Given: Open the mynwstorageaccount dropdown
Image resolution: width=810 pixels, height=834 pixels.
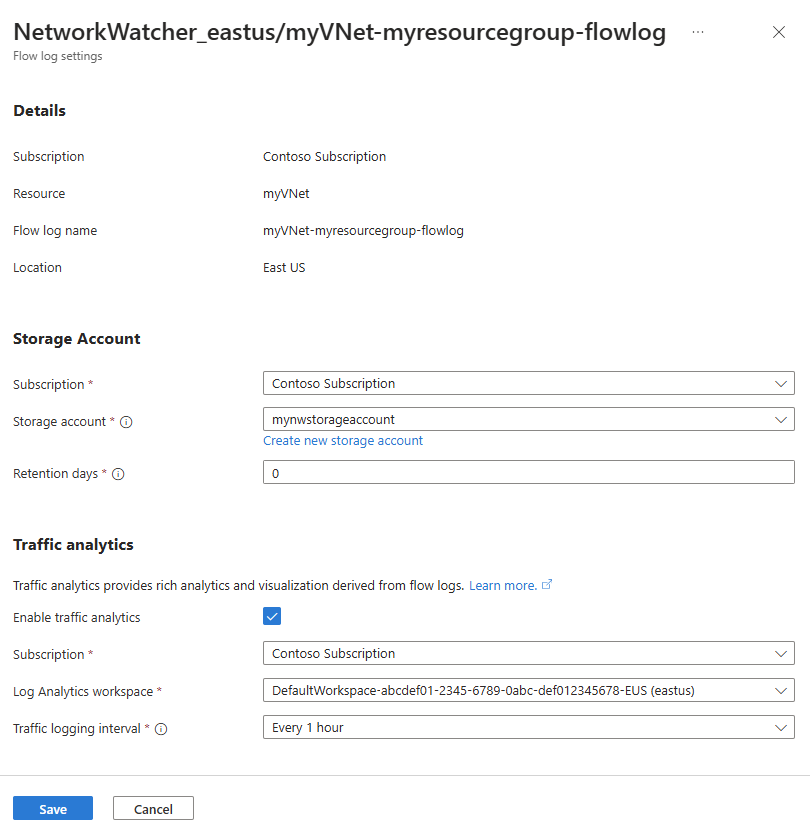Looking at the screenshot, I should [528, 419].
